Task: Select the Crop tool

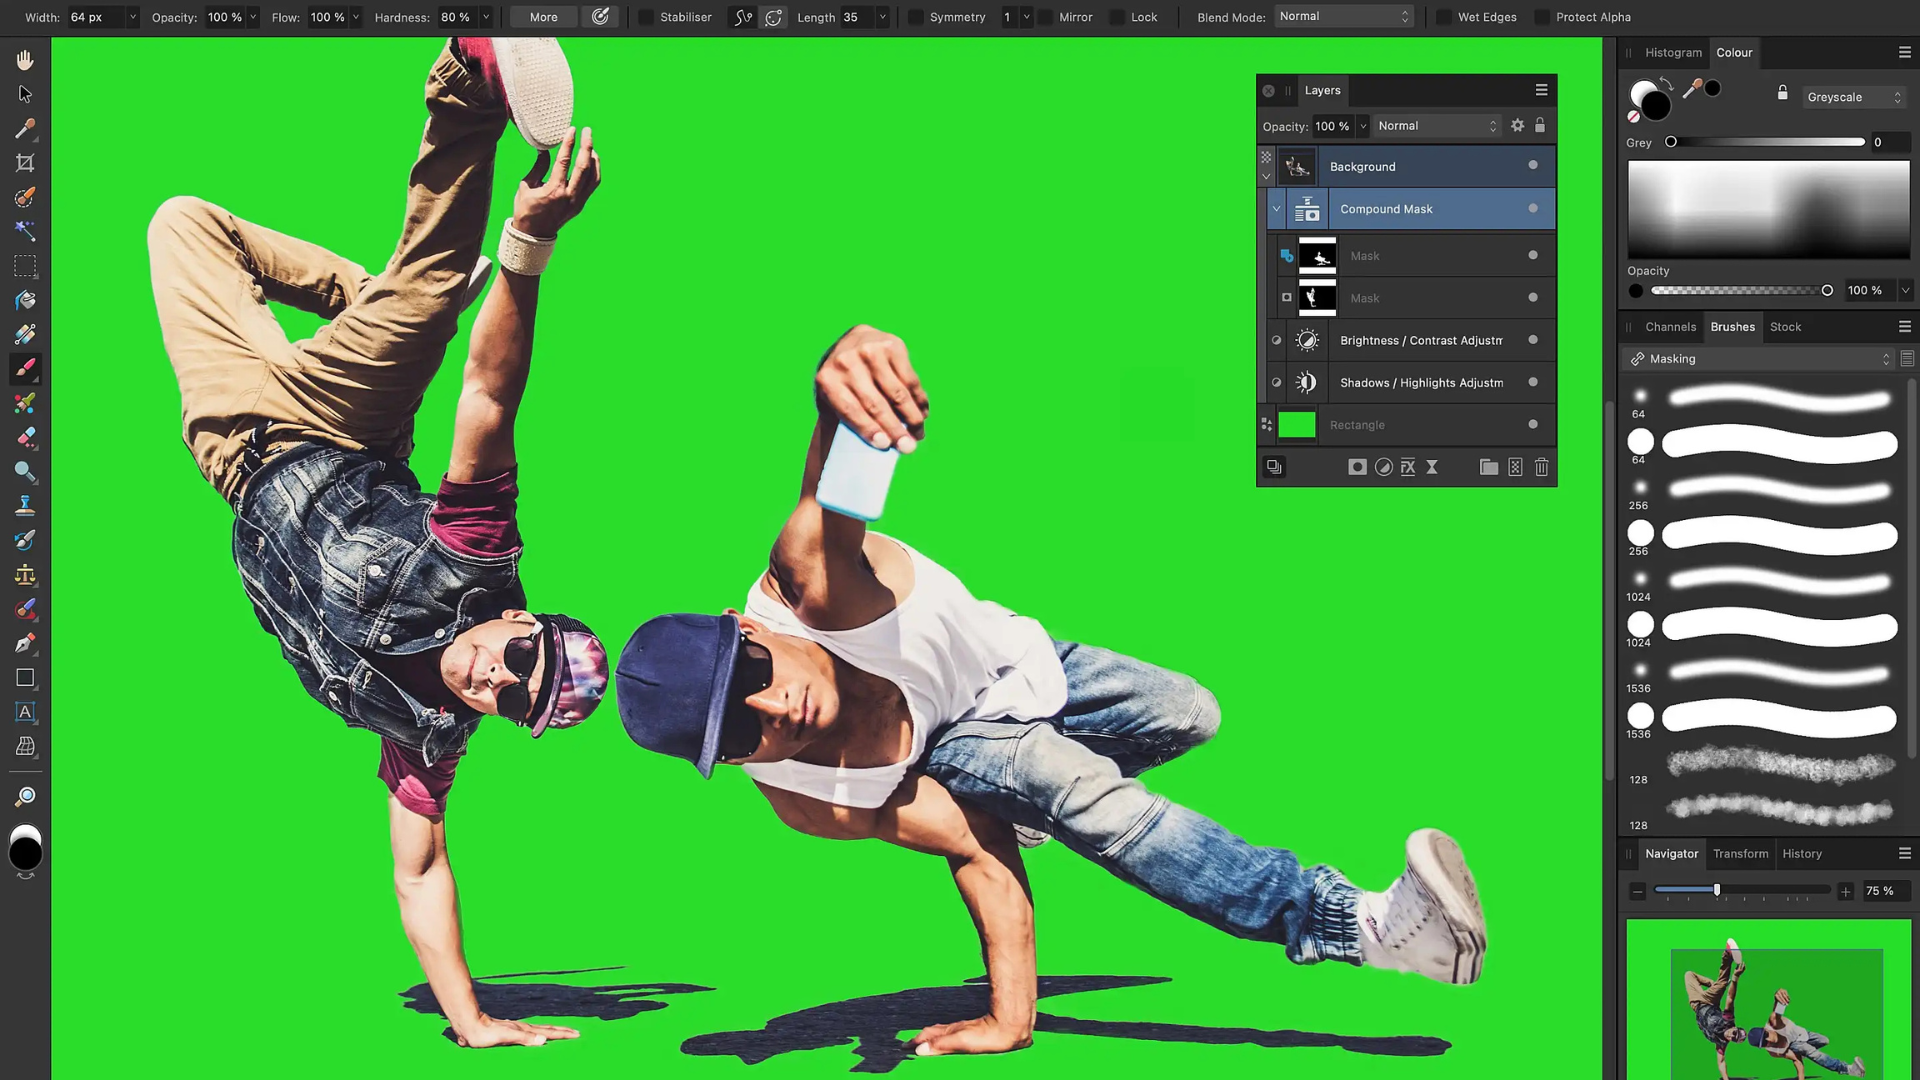Action: 25,162
